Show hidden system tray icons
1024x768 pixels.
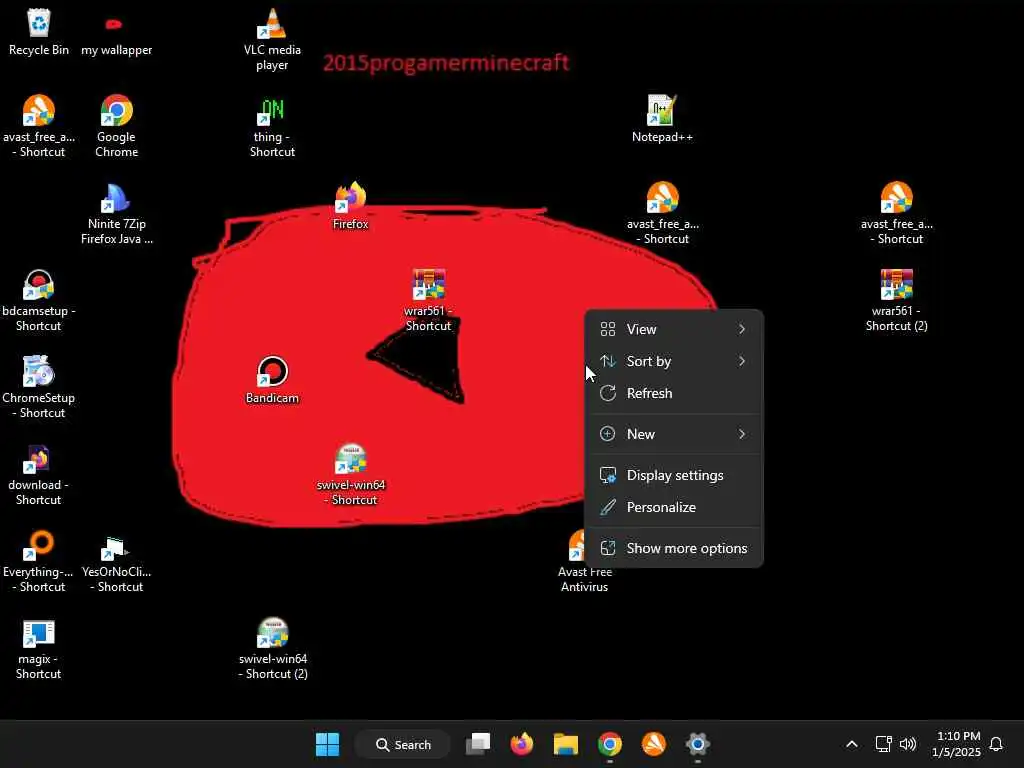852,744
